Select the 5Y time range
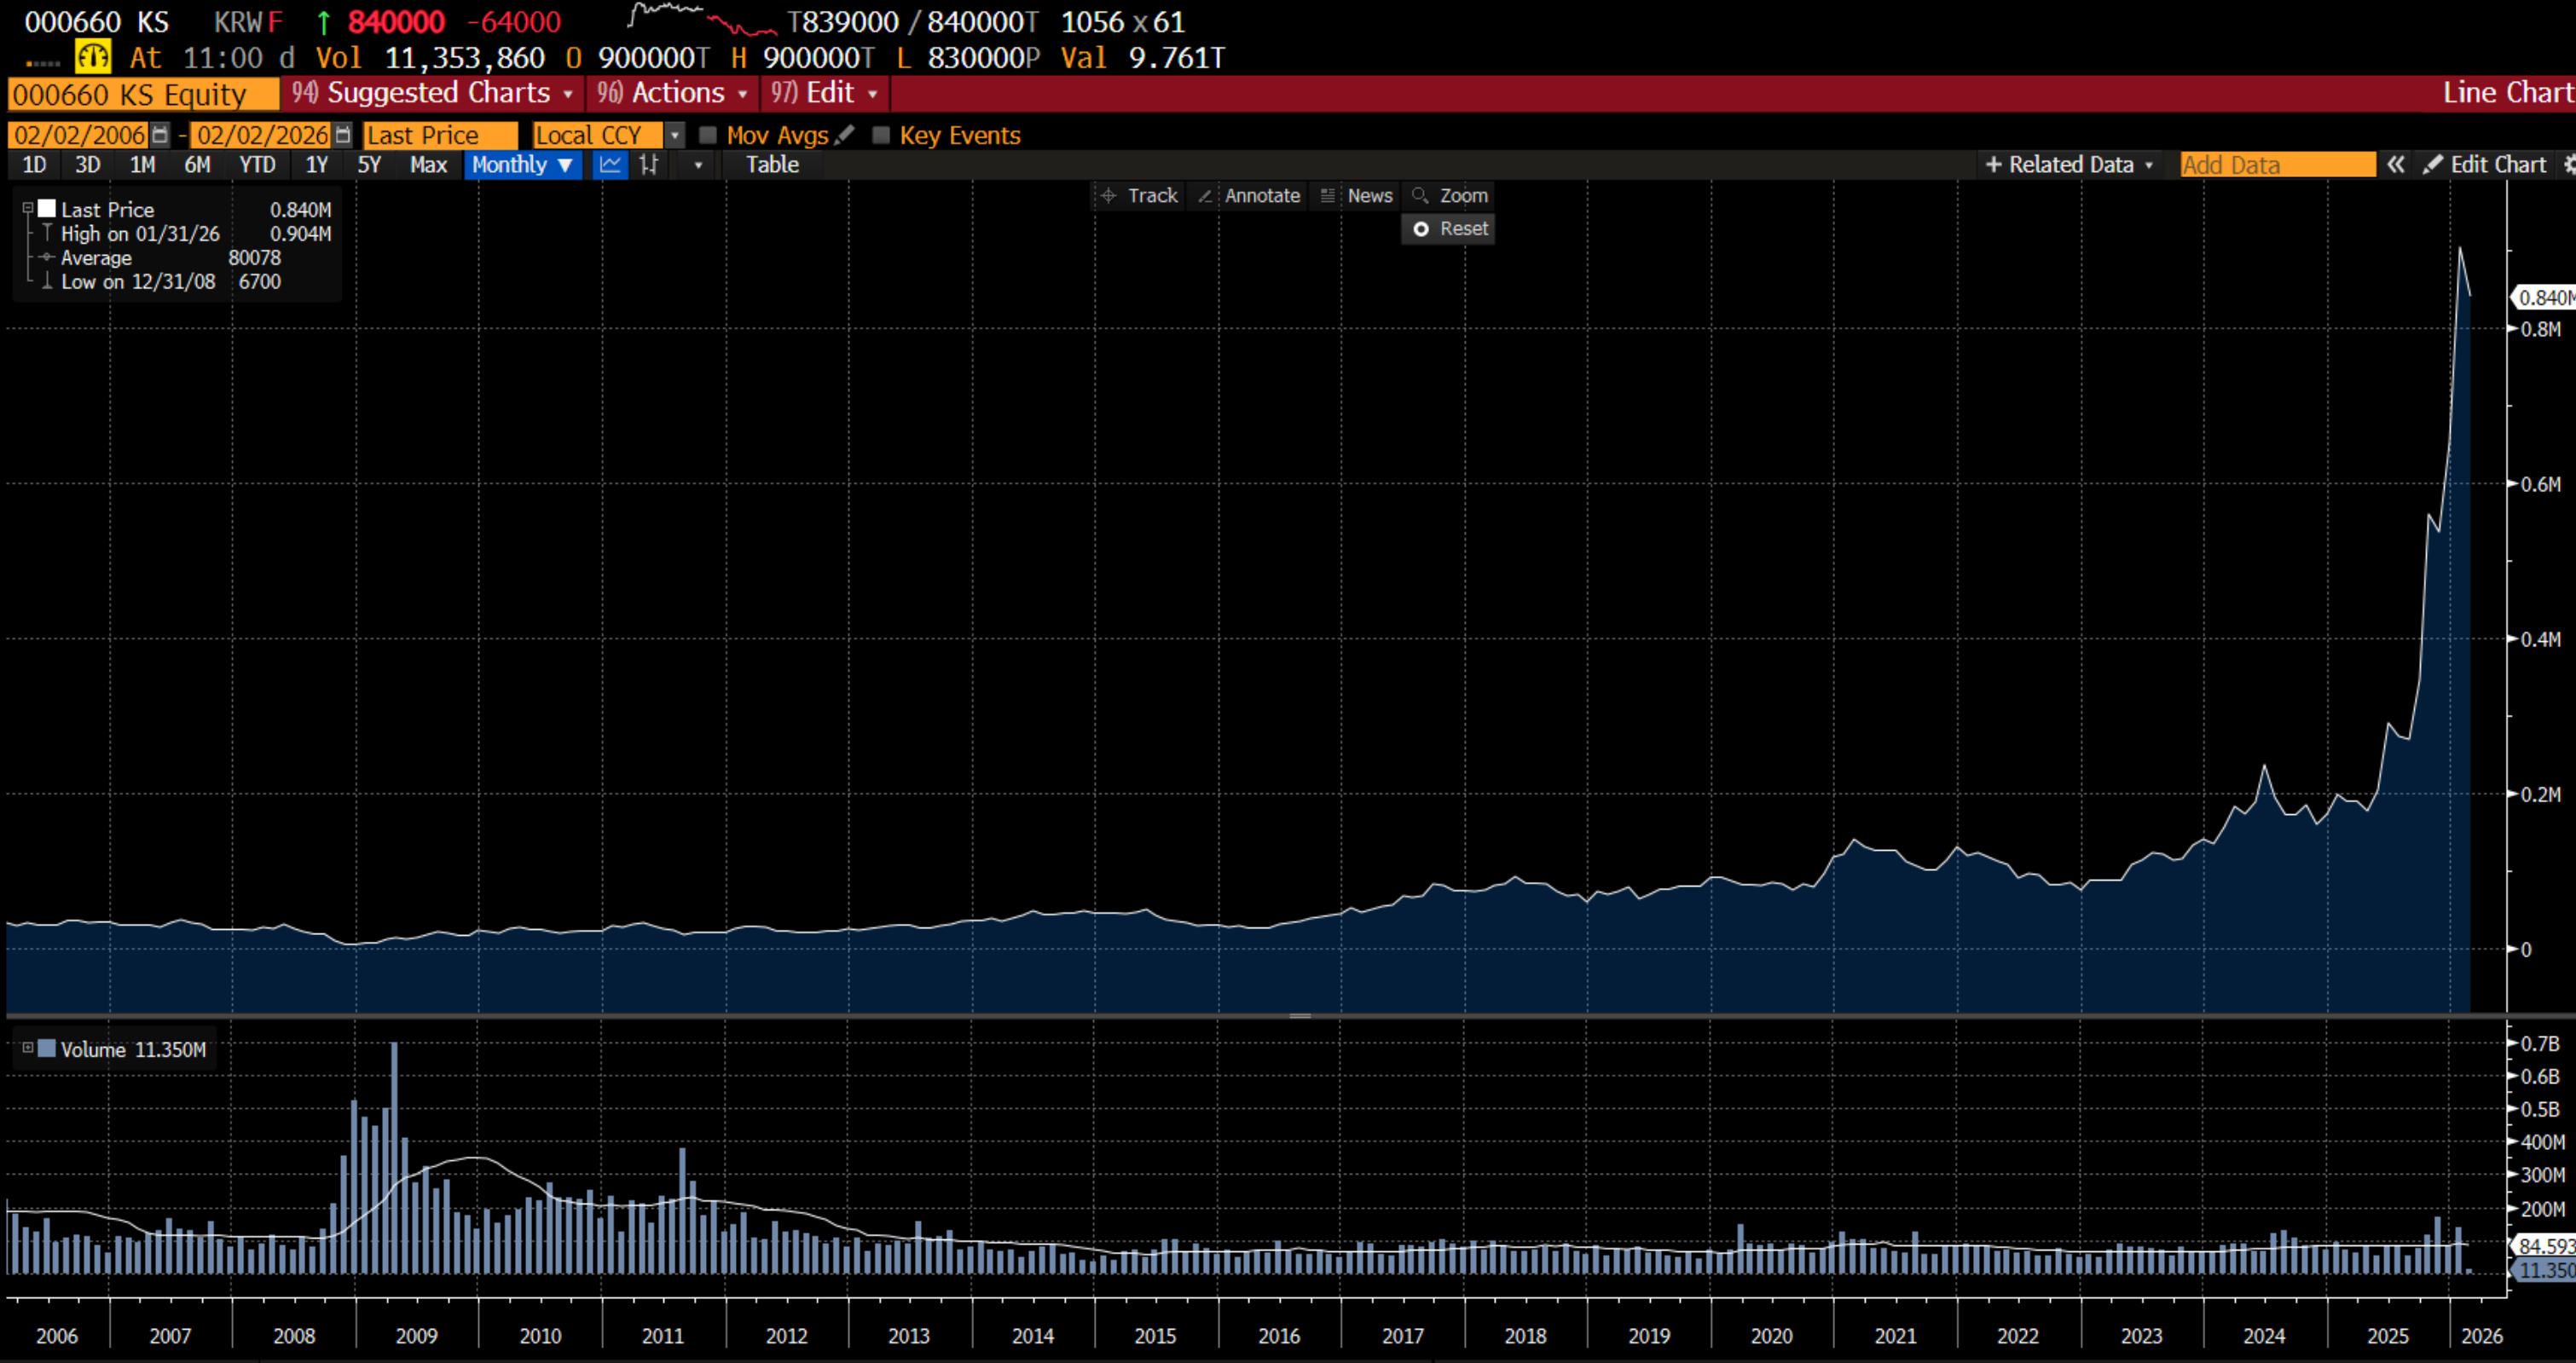Screen dimensions: 2576x1363 pos(369,165)
